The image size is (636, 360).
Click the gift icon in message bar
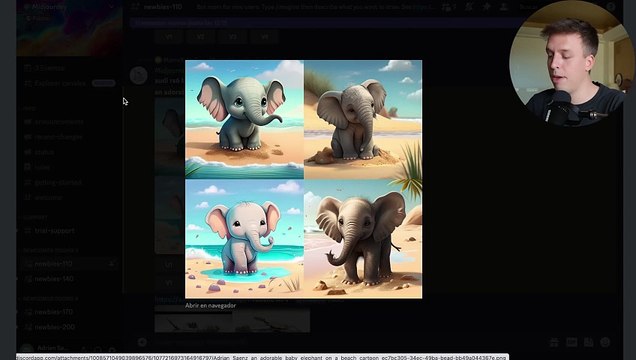point(554,342)
